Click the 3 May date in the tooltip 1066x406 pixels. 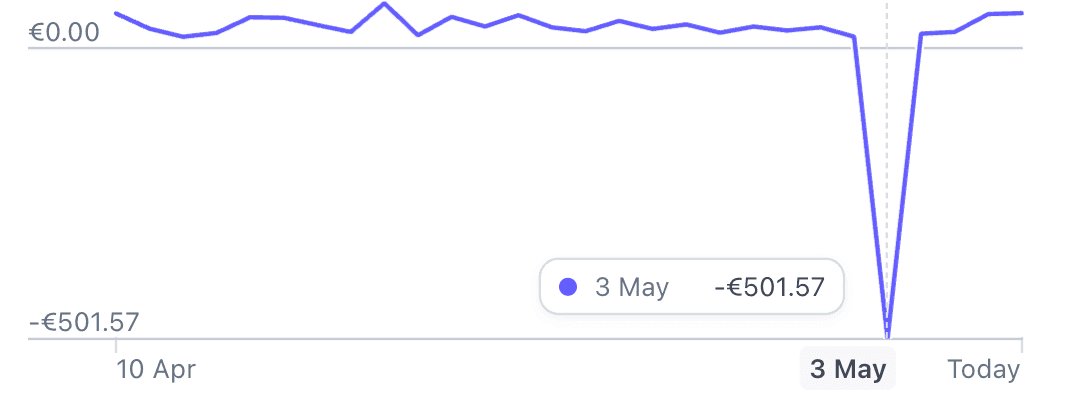[632, 288]
